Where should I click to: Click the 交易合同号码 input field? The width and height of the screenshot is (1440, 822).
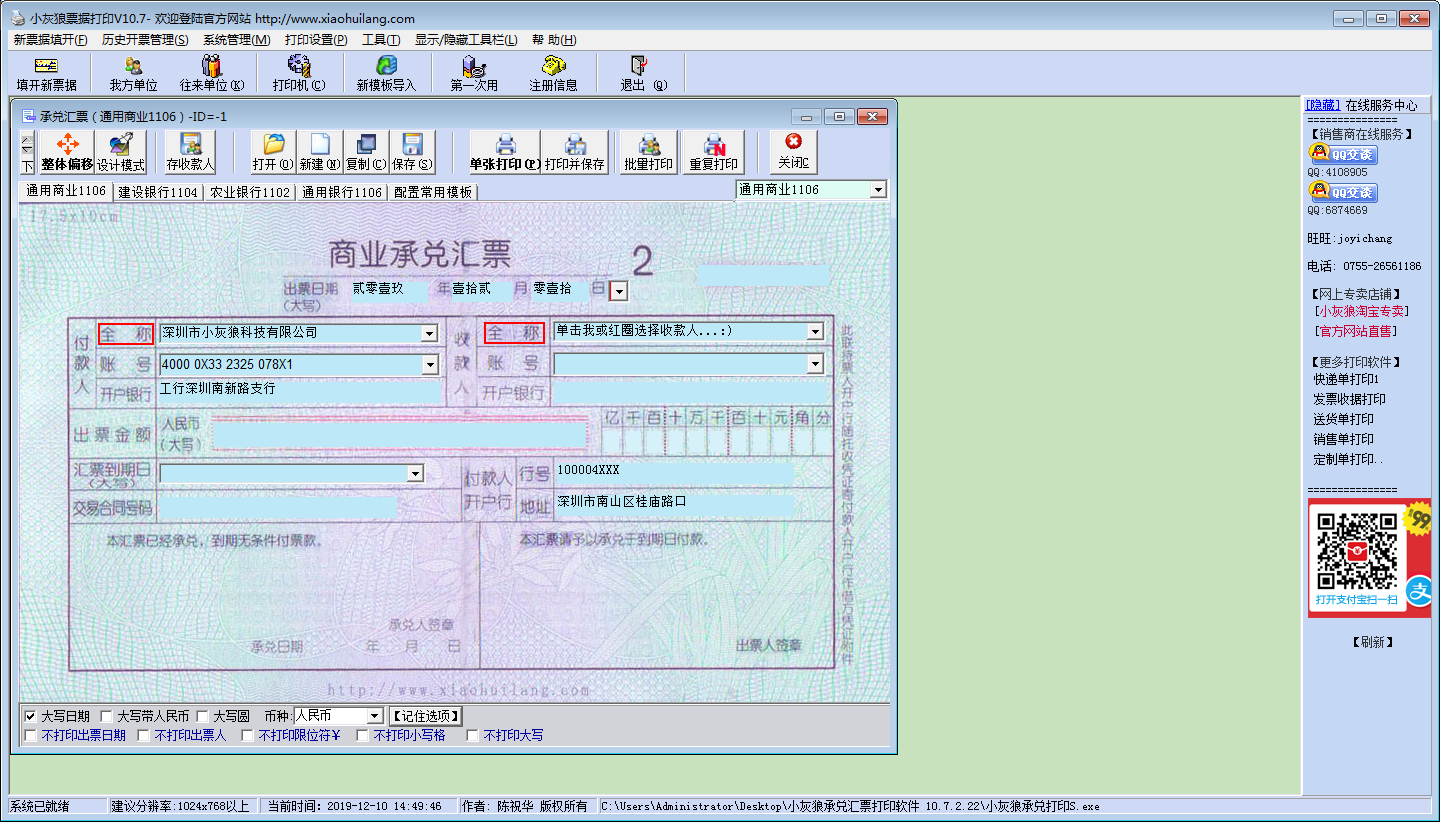pos(278,508)
